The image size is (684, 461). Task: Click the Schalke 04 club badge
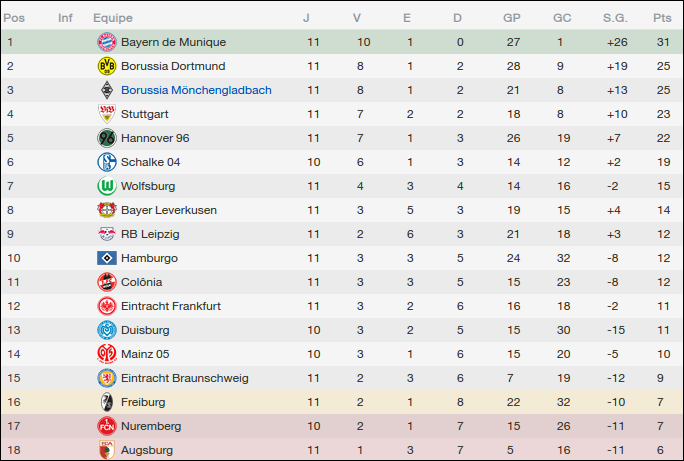(x=106, y=162)
